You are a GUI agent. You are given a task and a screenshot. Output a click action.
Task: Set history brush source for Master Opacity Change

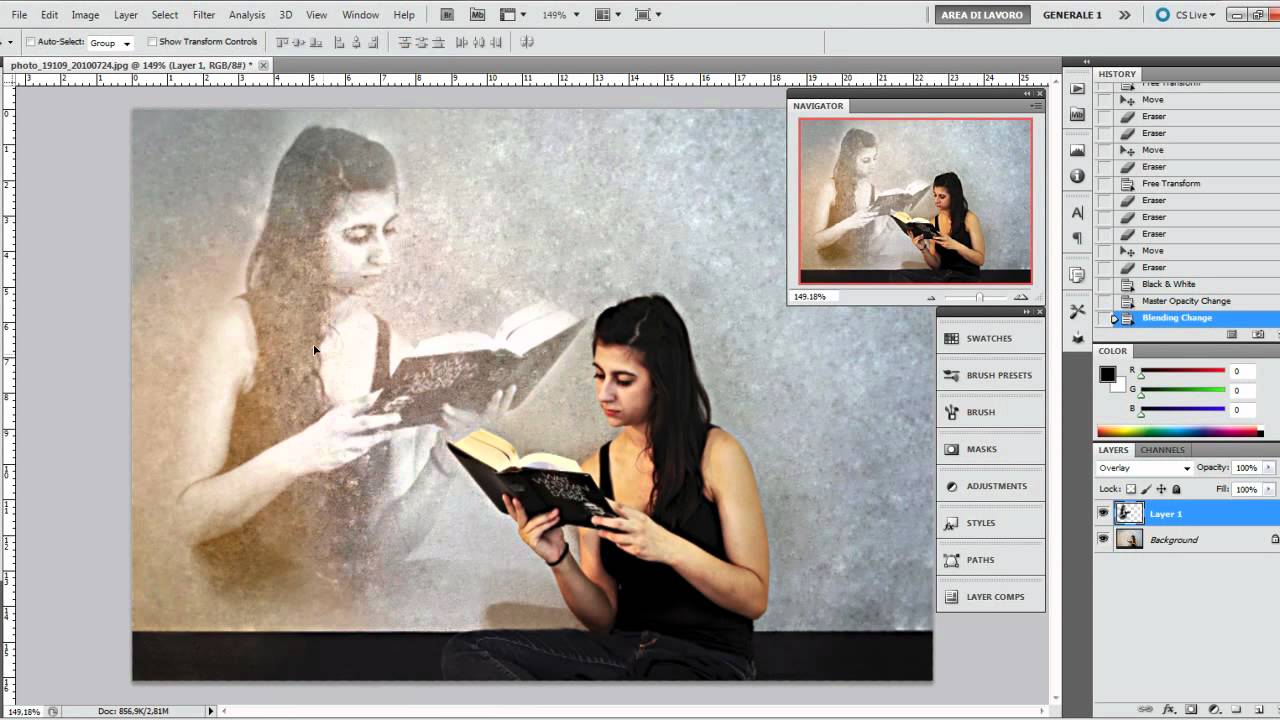coord(1104,301)
